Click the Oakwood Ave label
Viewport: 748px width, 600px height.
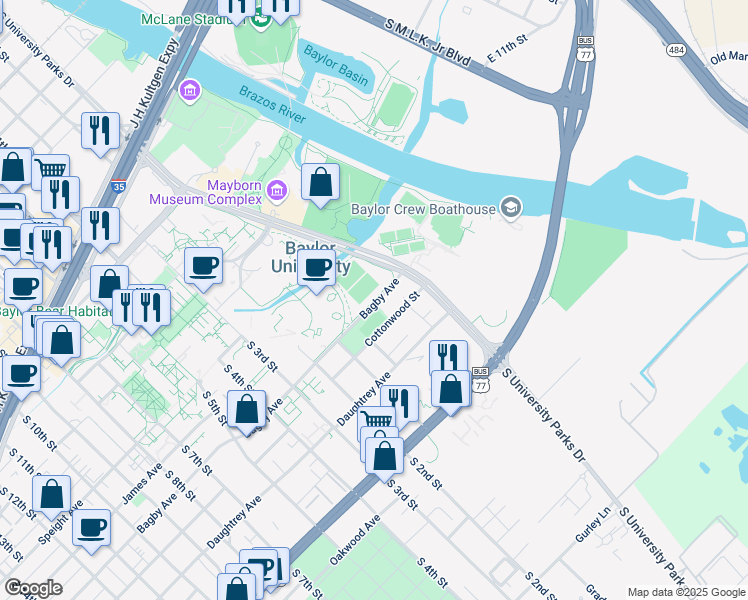click(x=355, y=540)
